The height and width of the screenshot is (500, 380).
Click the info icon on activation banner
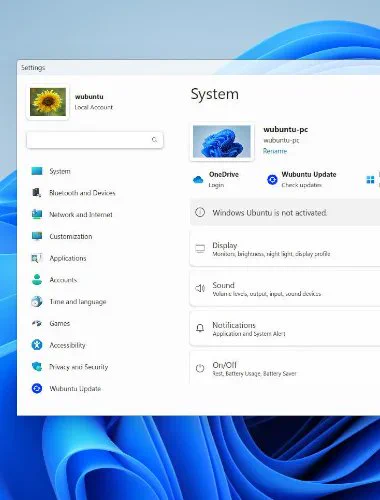[x=200, y=212]
